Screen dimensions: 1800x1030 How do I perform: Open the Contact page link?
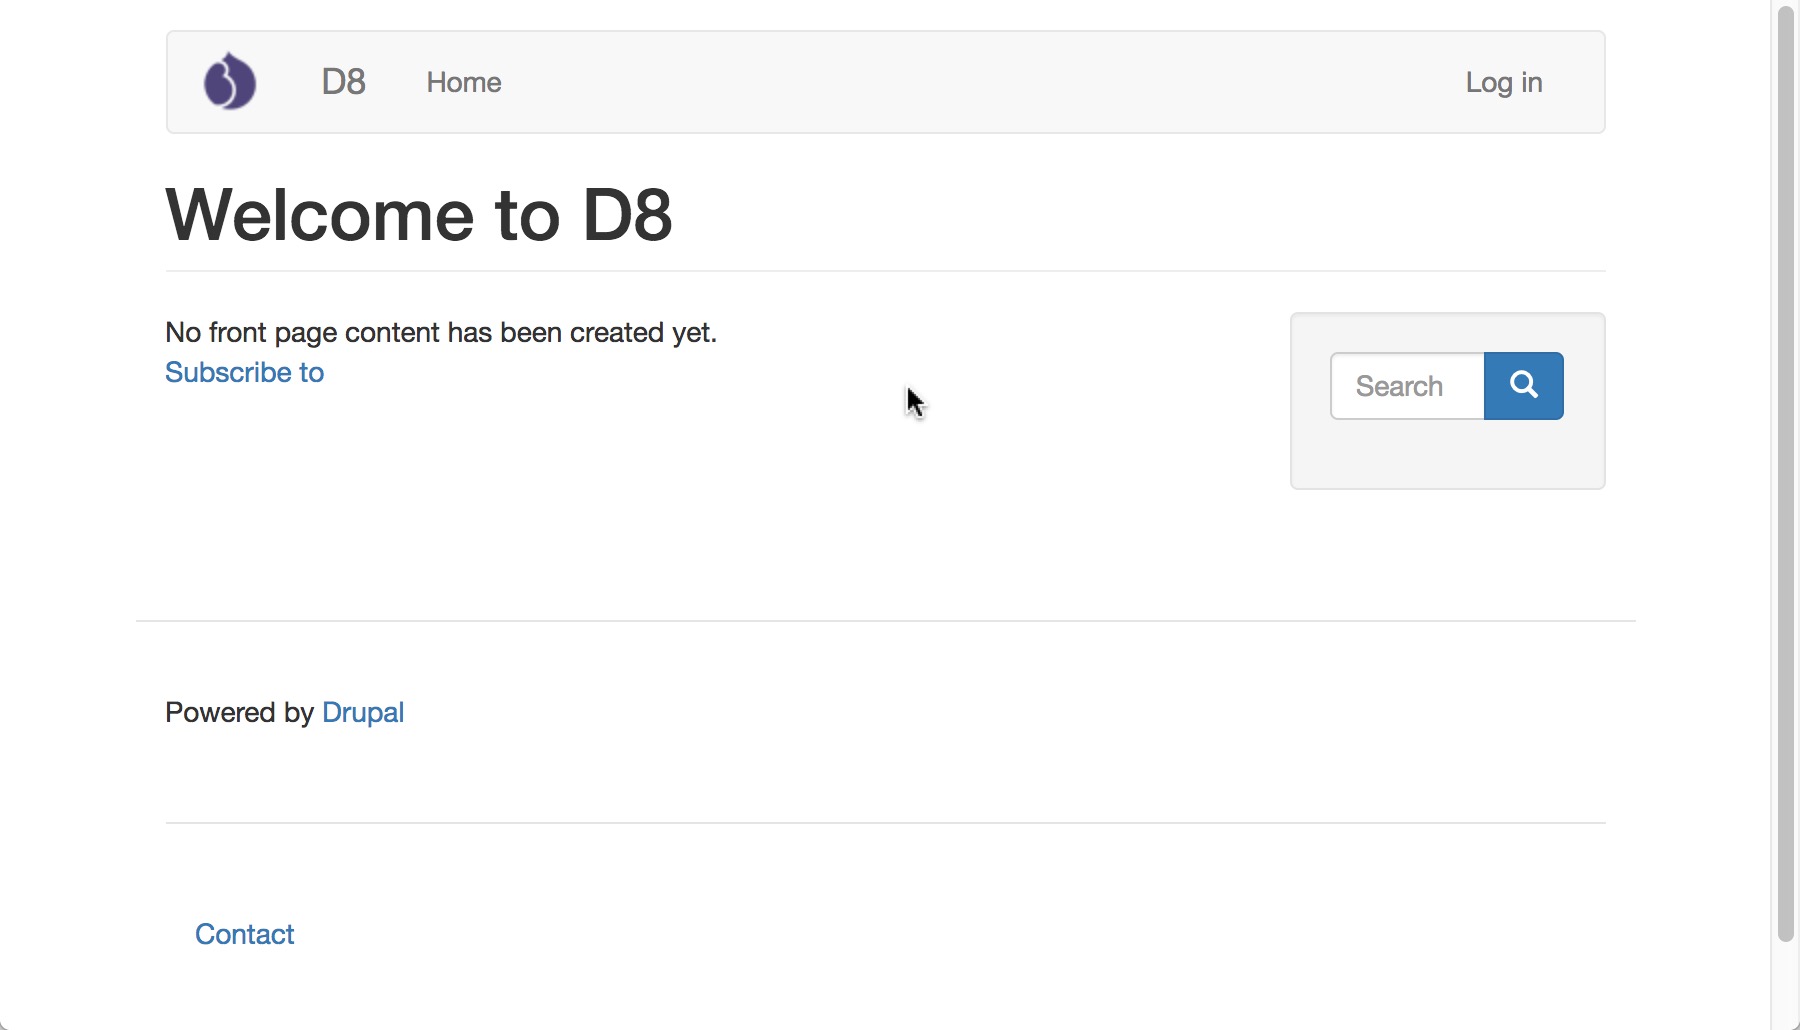[244, 934]
